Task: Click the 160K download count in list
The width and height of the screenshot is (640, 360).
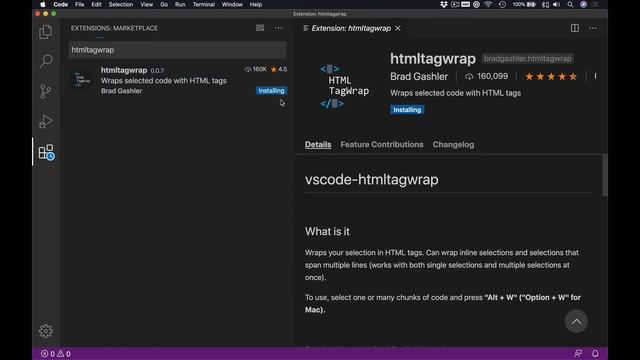Action: [x=256, y=69]
